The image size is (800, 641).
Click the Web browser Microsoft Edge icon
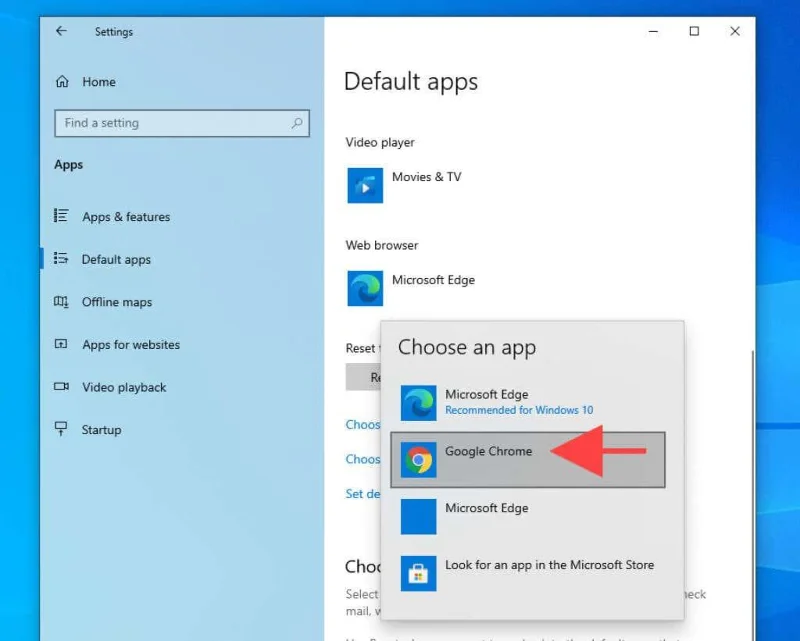point(365,288)
